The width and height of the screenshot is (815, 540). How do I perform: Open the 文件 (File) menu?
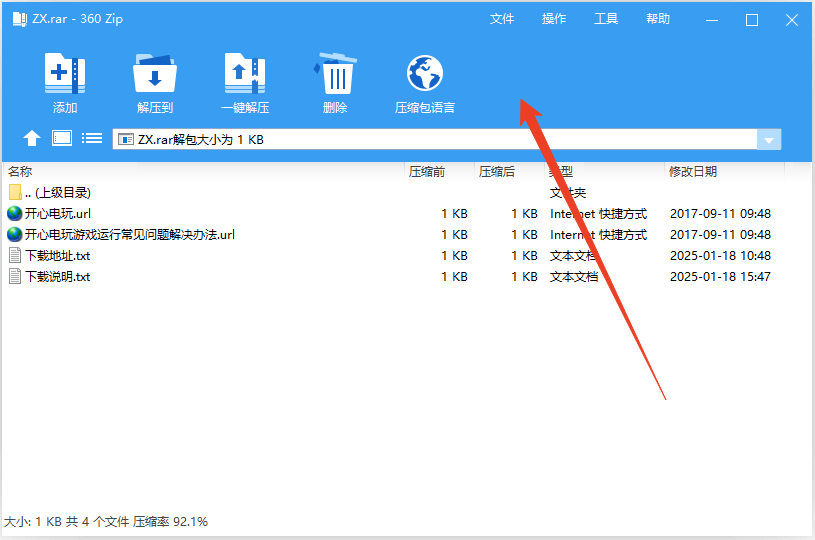(x=502, y=19)
